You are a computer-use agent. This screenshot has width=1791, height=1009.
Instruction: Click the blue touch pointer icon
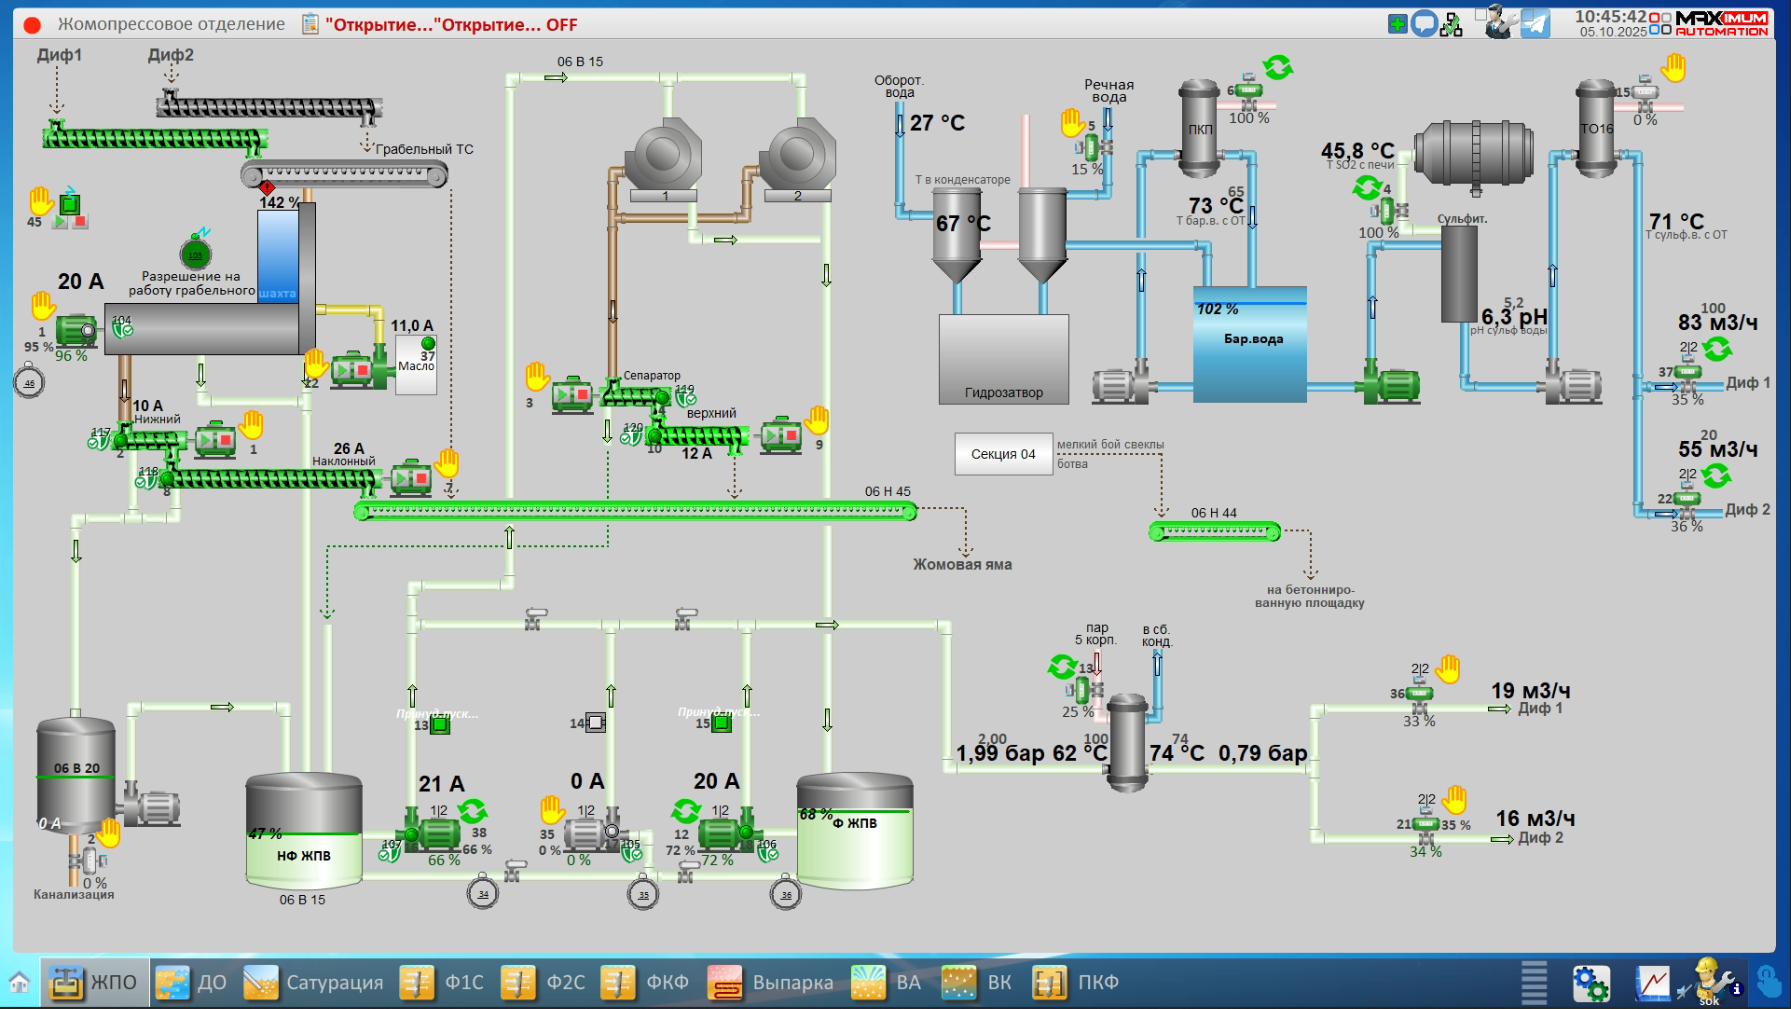click(1769, 982)
